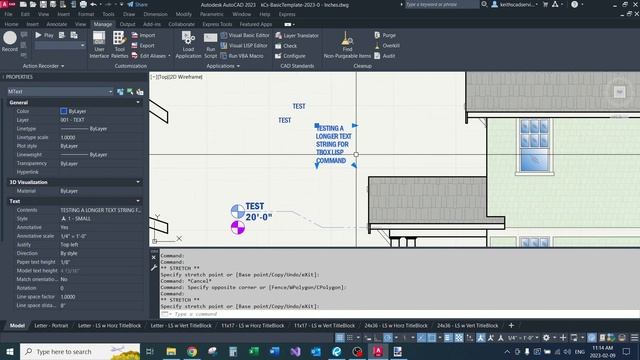Viewport: 640px width, 360px height.
Task: Click Find Non-Purgeable Items
Action: (x=347, y=45)
